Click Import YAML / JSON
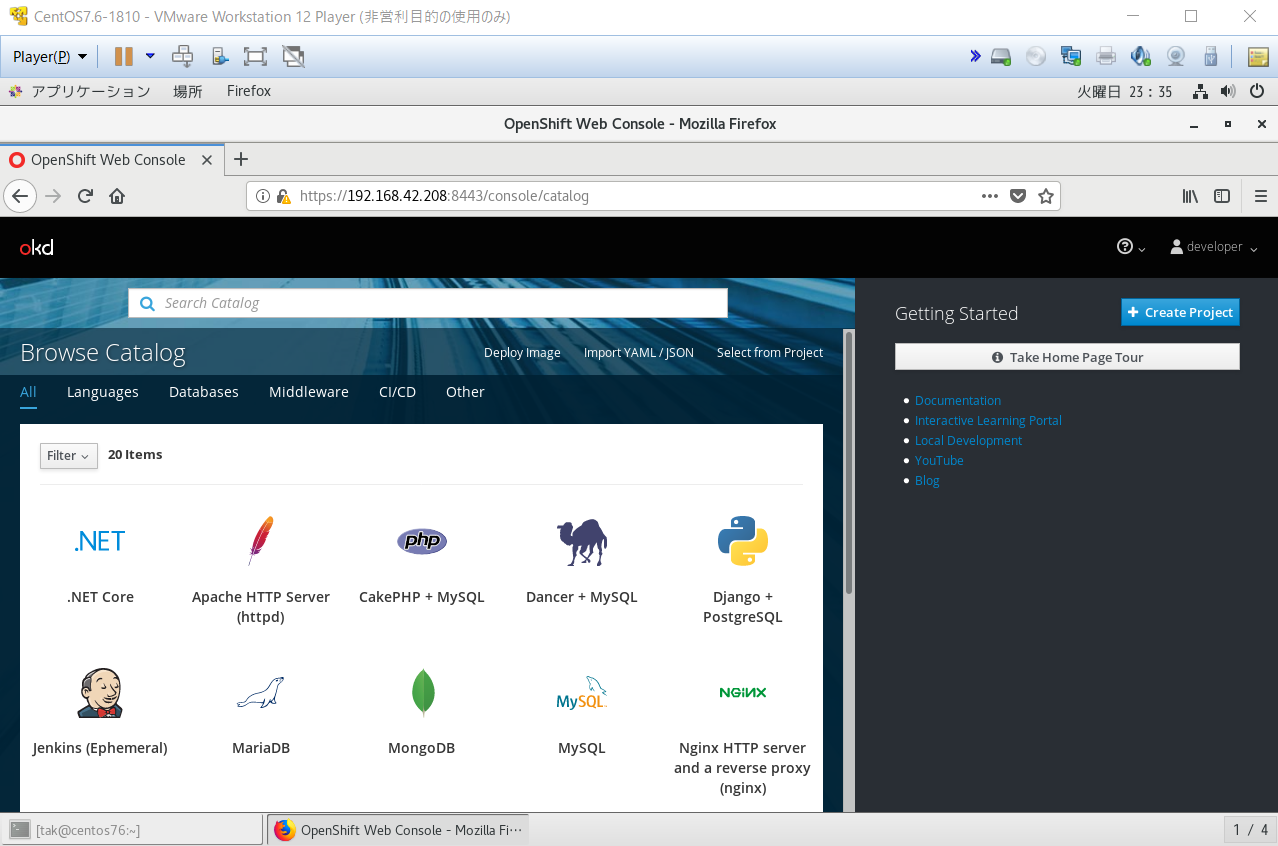This screenshot has height=846, width=1278. tap(639, 353)
